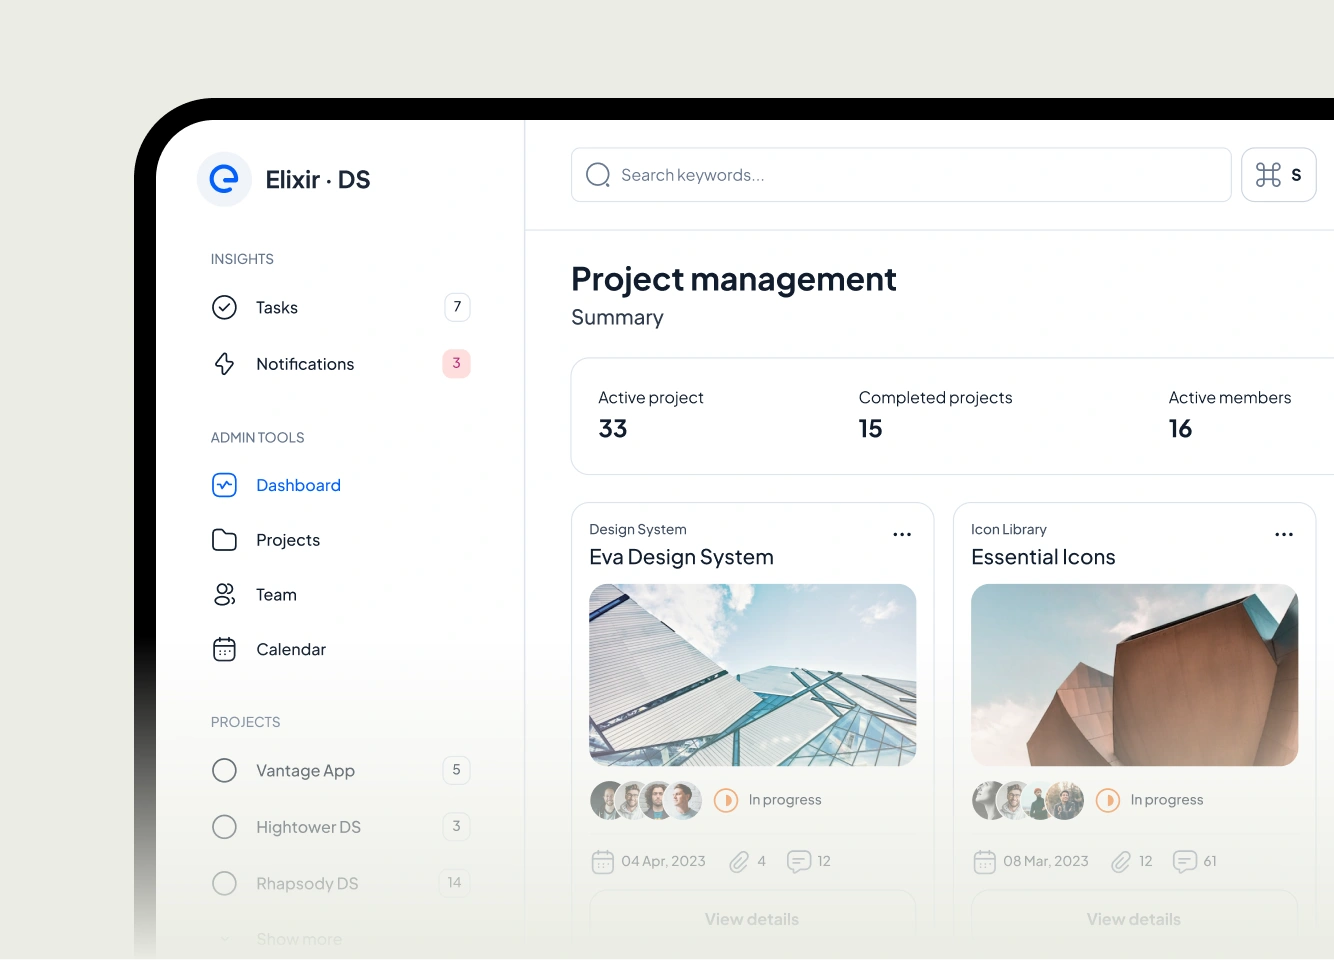Select the Rhapsody DS circle indicator
The height and width of the screenshot is (960, 1334).
pos(224,883)
